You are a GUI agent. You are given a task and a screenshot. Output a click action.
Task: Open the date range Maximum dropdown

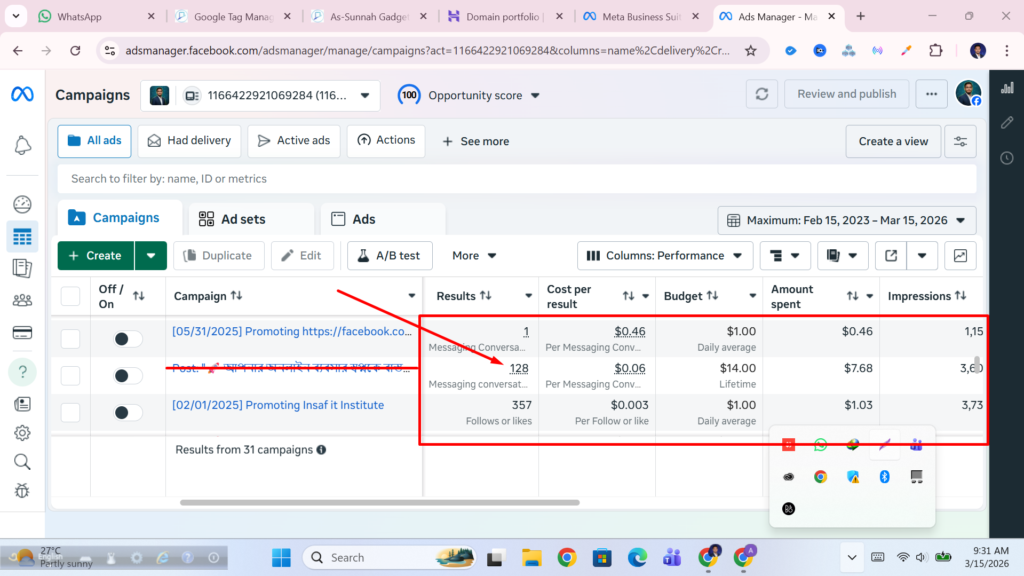(847, 220)
